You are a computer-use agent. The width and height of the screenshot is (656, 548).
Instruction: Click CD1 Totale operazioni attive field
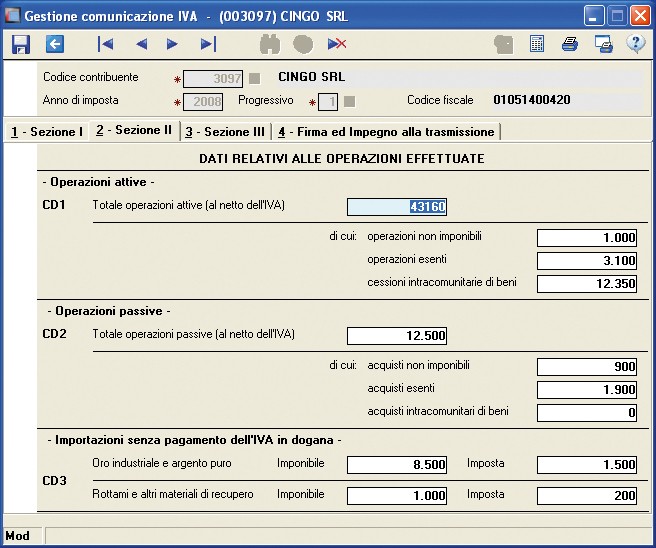[397, 207]
